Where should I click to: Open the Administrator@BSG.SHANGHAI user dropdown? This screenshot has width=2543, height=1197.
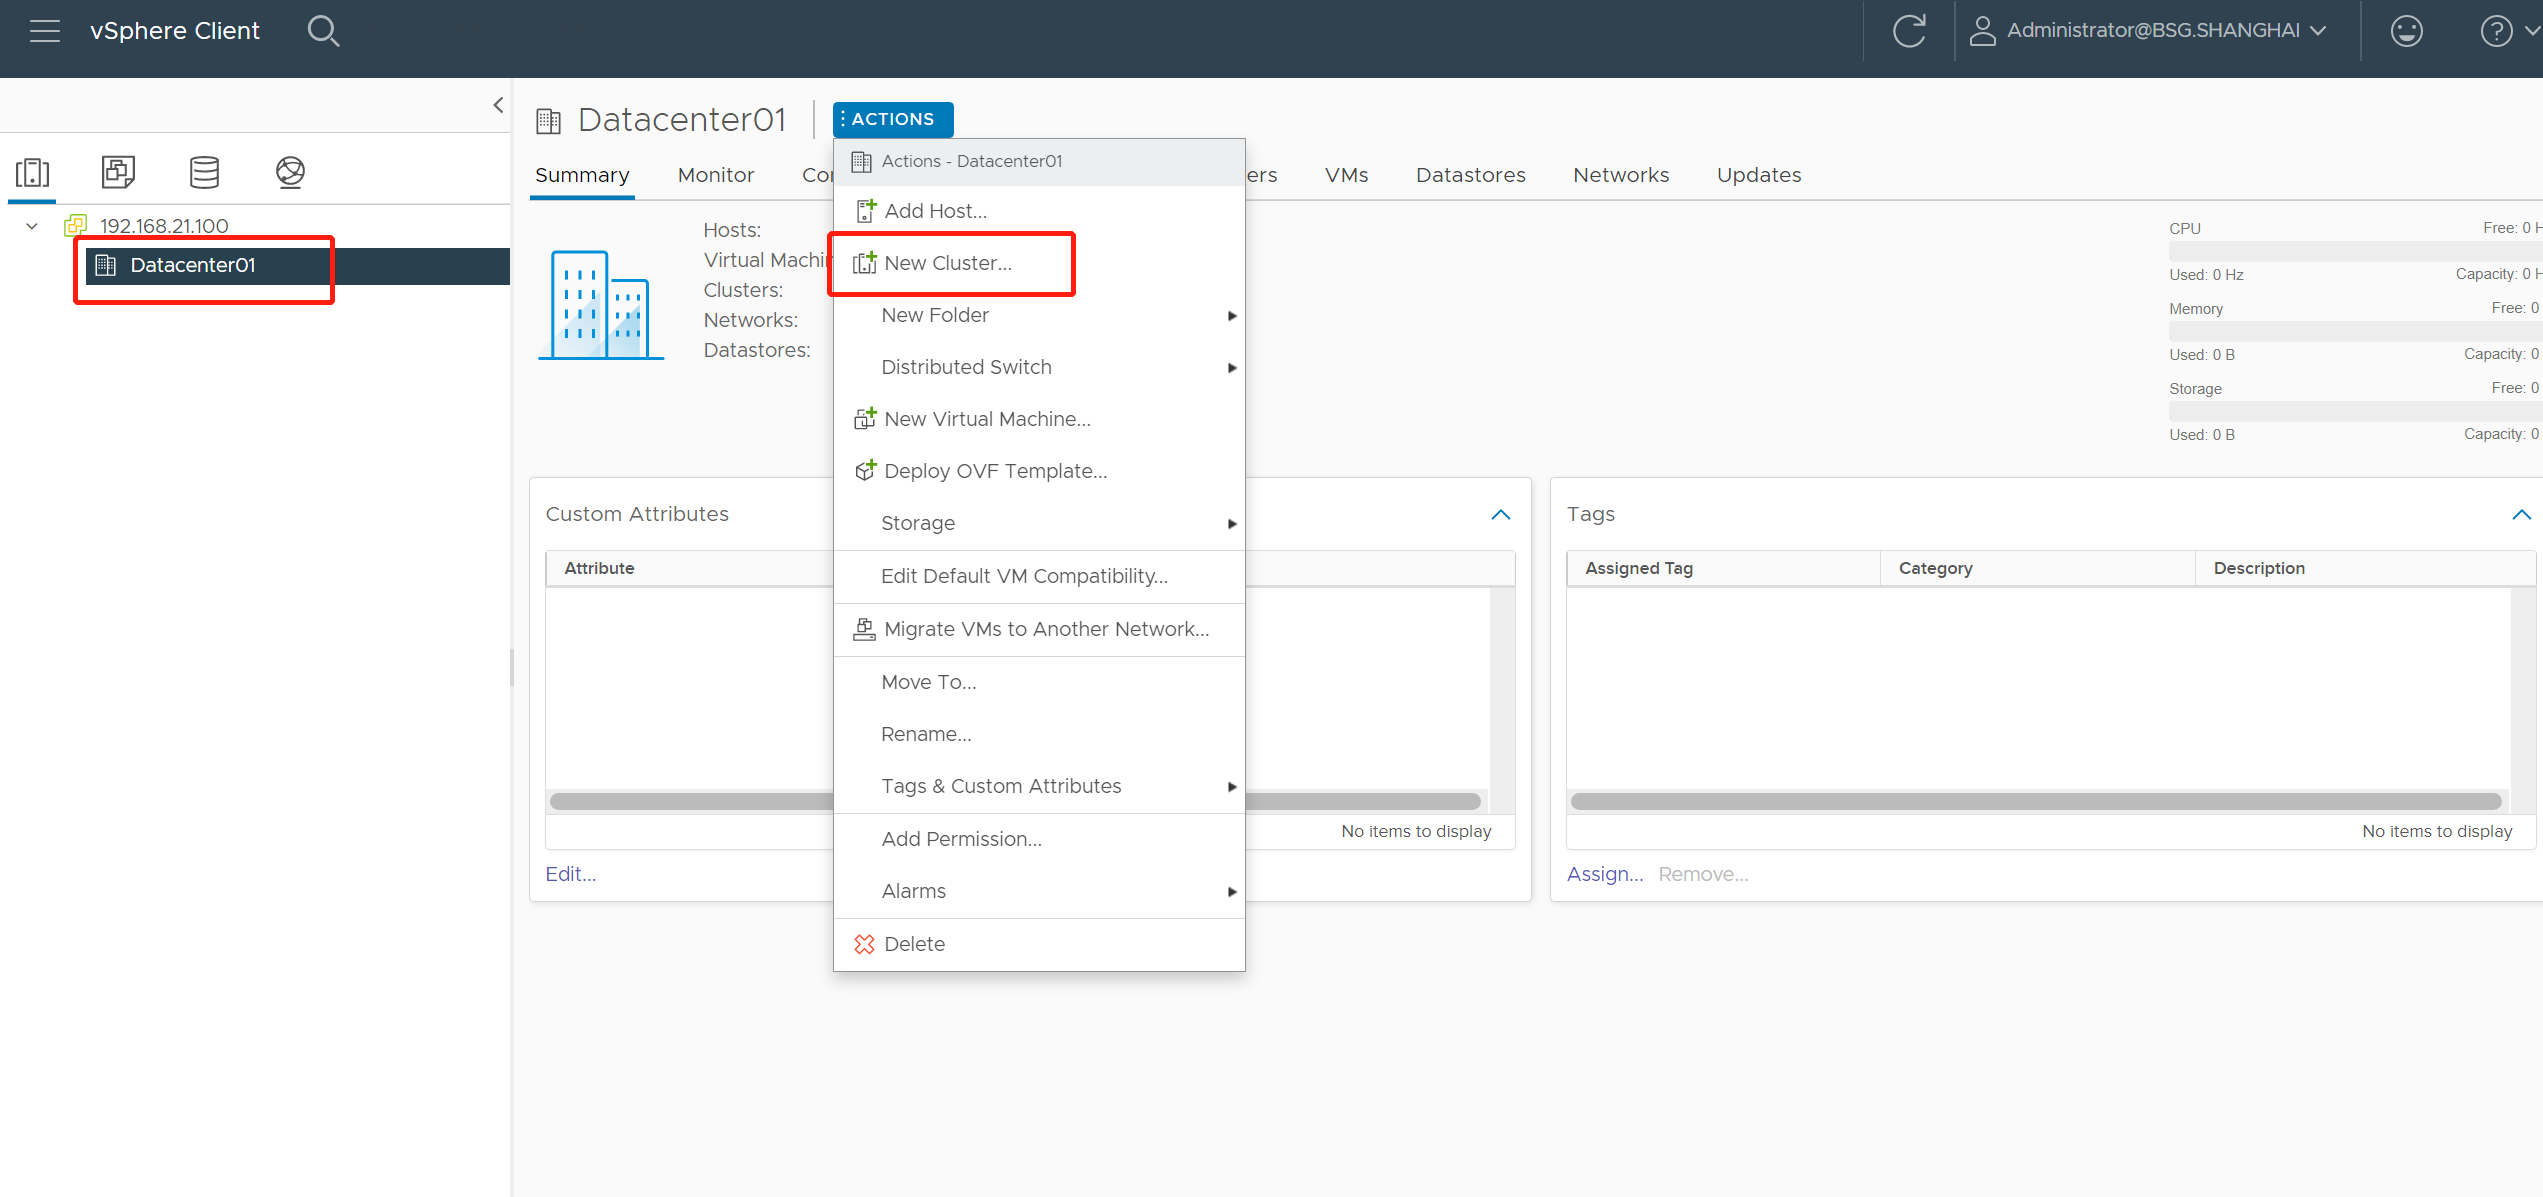coord(2147,31)
